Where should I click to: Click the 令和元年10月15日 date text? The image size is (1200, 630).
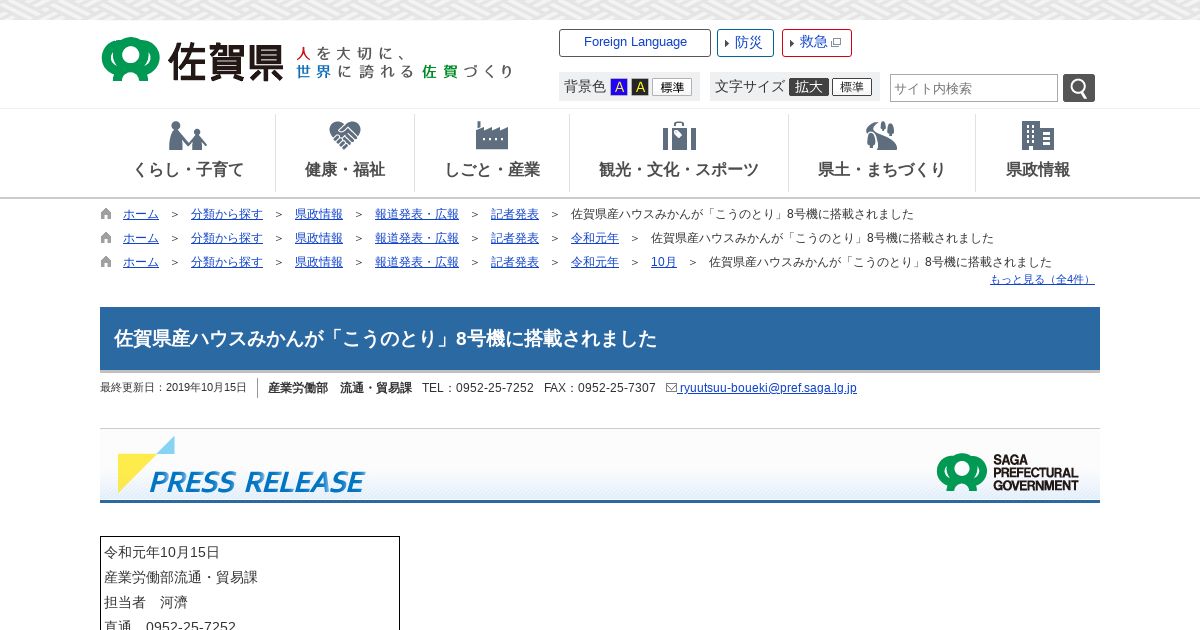tap(162, 552)
